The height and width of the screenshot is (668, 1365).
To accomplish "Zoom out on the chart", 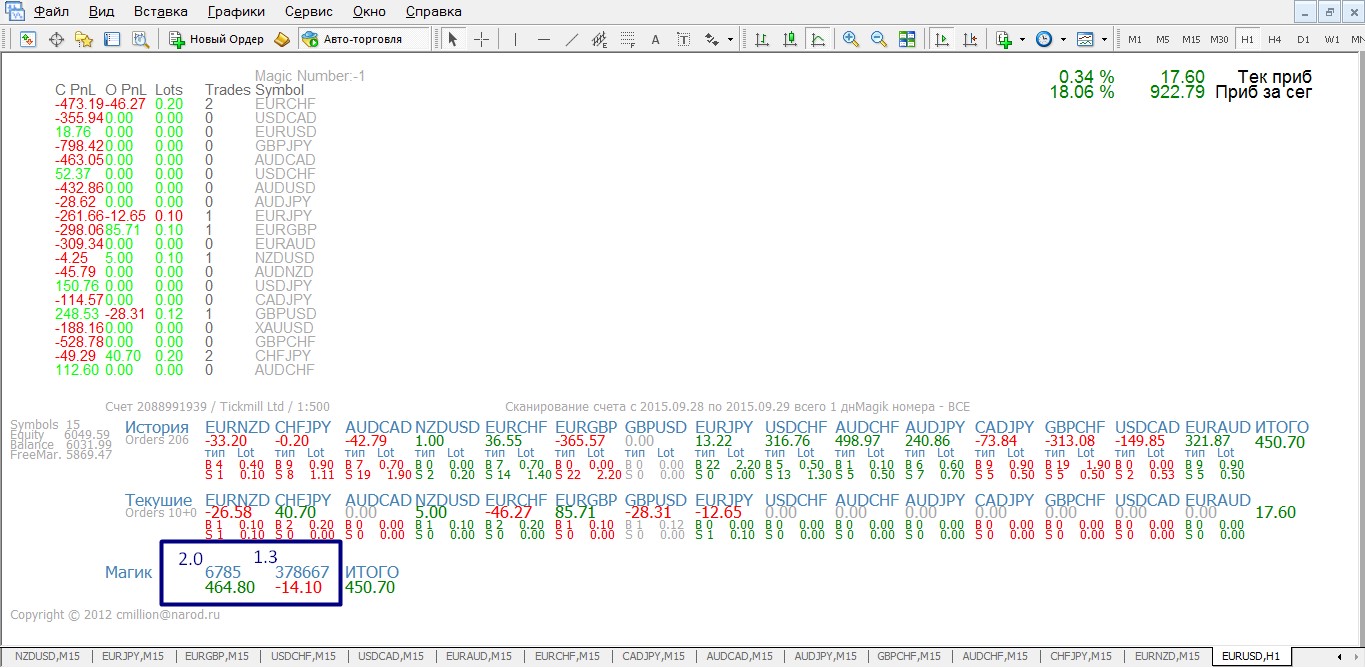I will point(879,39).
